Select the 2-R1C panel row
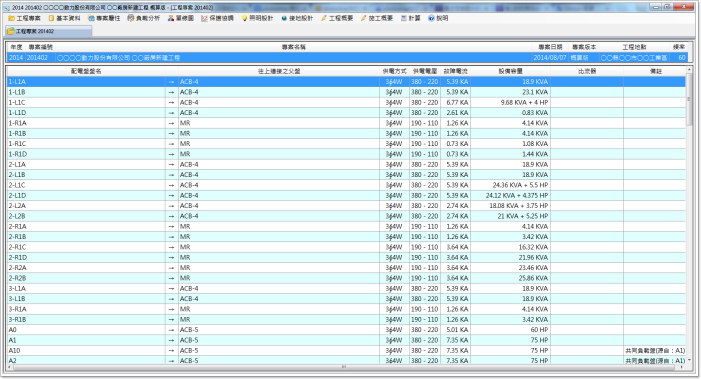The width and height of the screenshot is (701, 379). tap(346, 247)
